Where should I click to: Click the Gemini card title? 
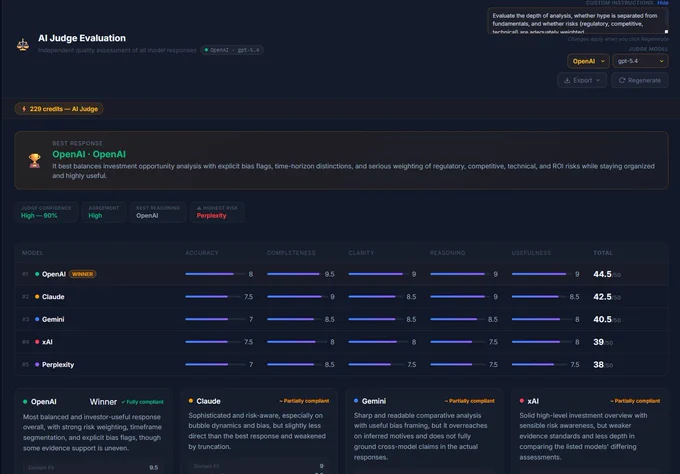pyautogui.click(x=374, y=401)
